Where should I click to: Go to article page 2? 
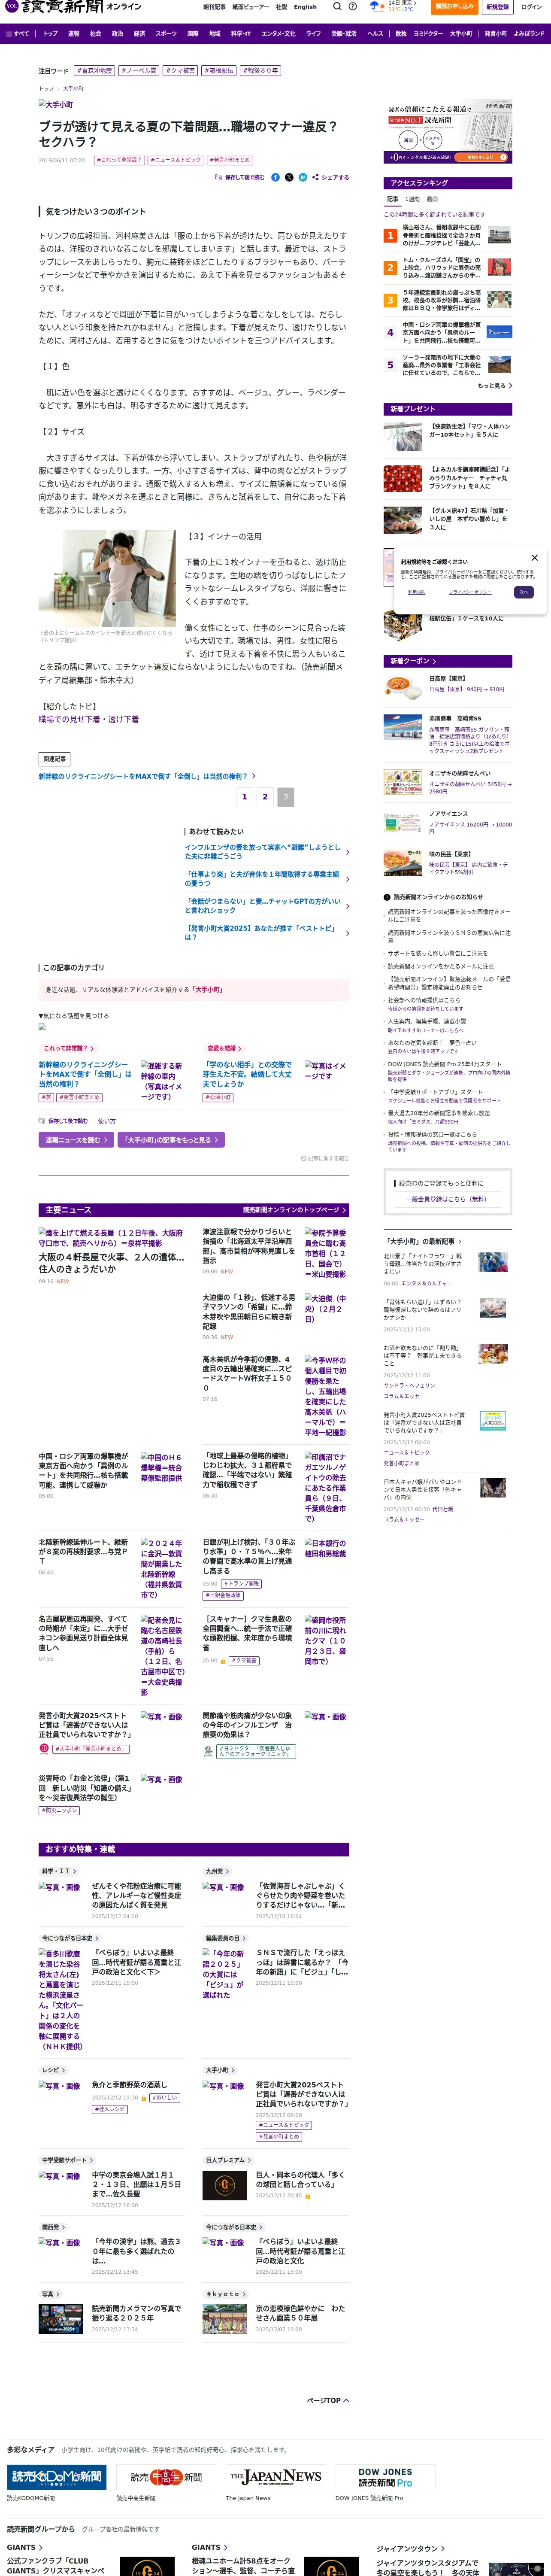coord(265,797)
